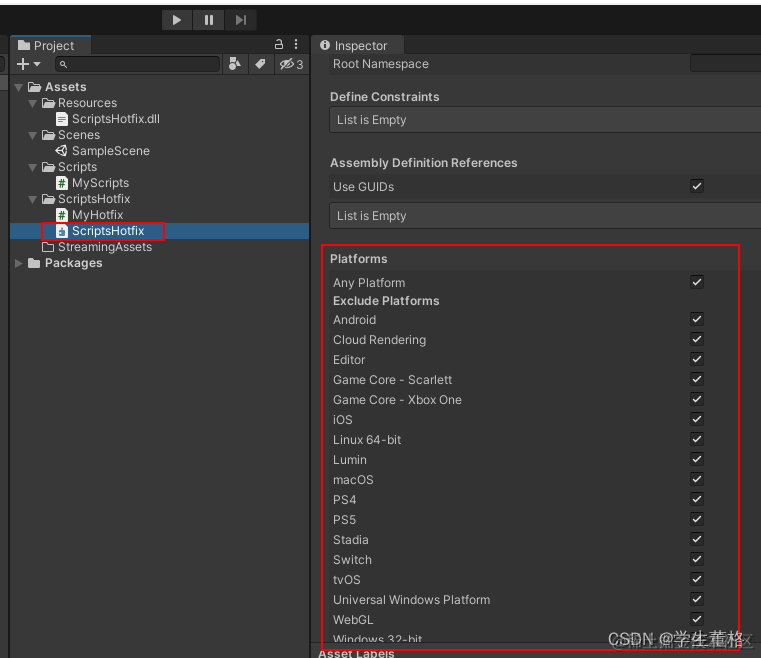This screenshot has height=658, width=761.
Task: Toggle the Editor platform checkbox
Action: (x=697, y=359)
